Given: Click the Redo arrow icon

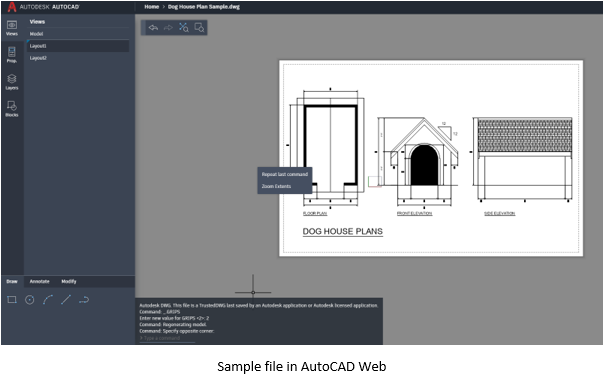Looking at the screenshot, I should coord(168,27).
